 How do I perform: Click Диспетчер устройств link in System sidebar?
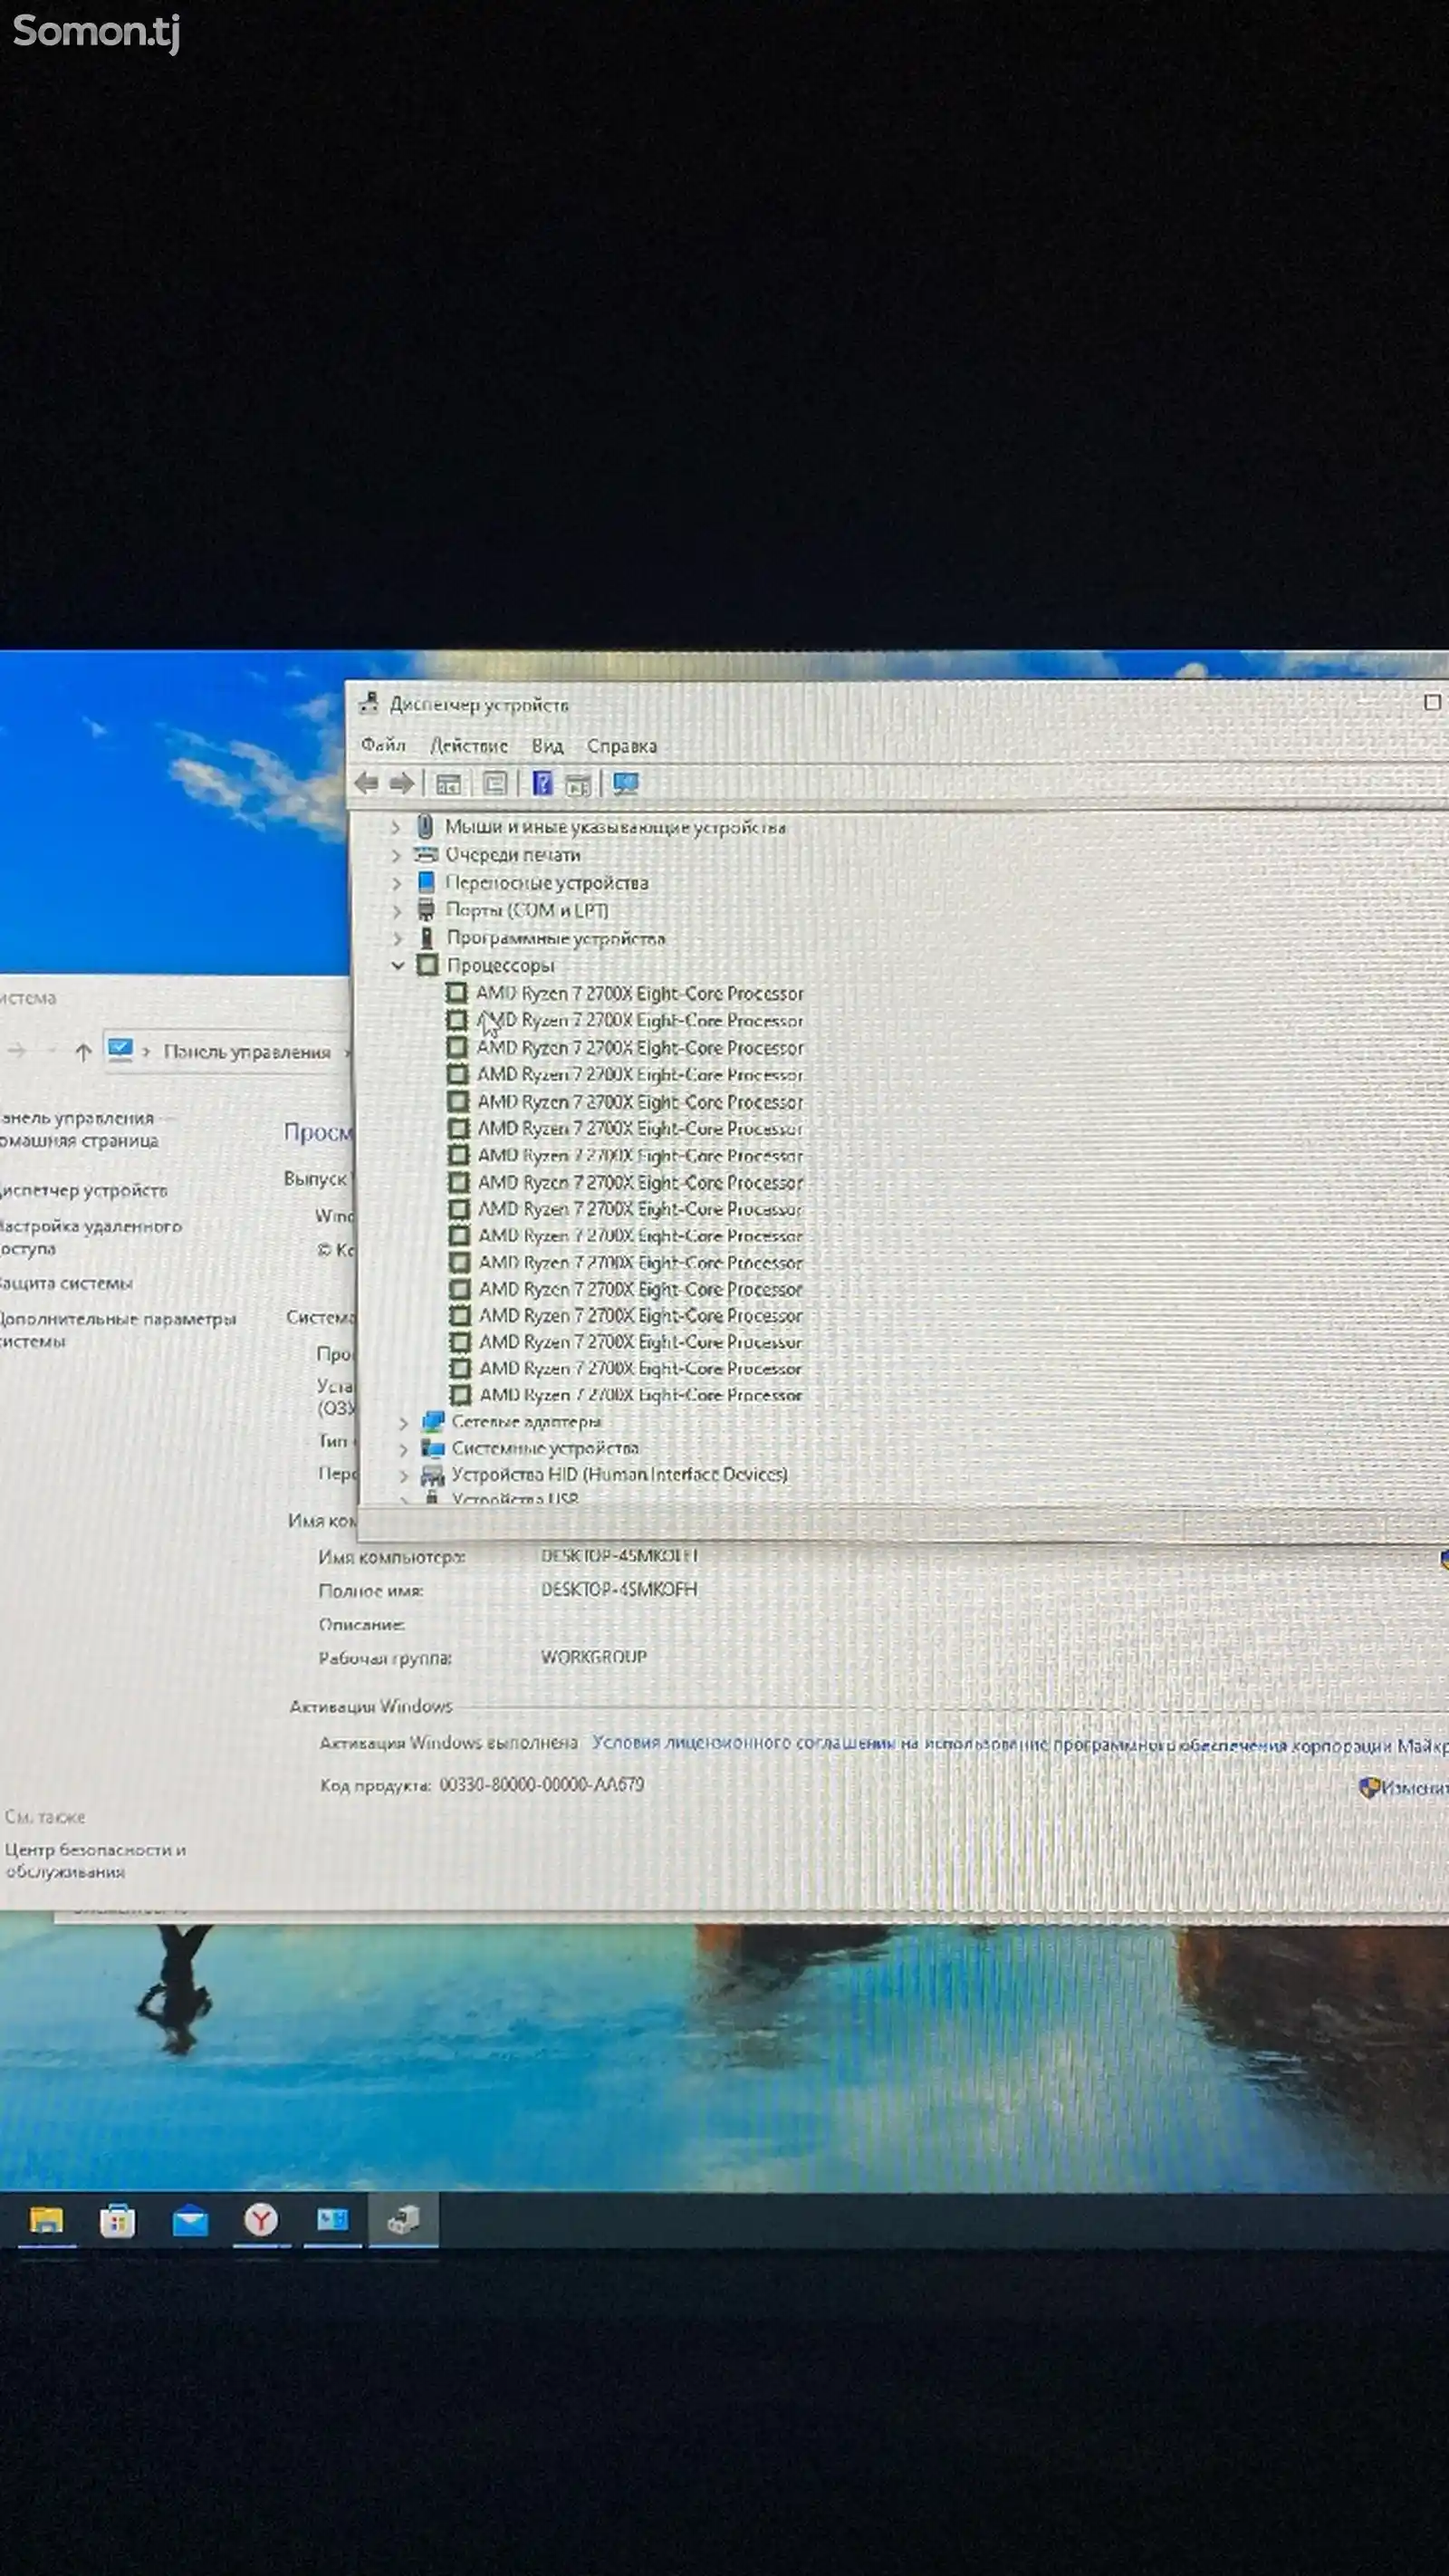point(84,1190)
